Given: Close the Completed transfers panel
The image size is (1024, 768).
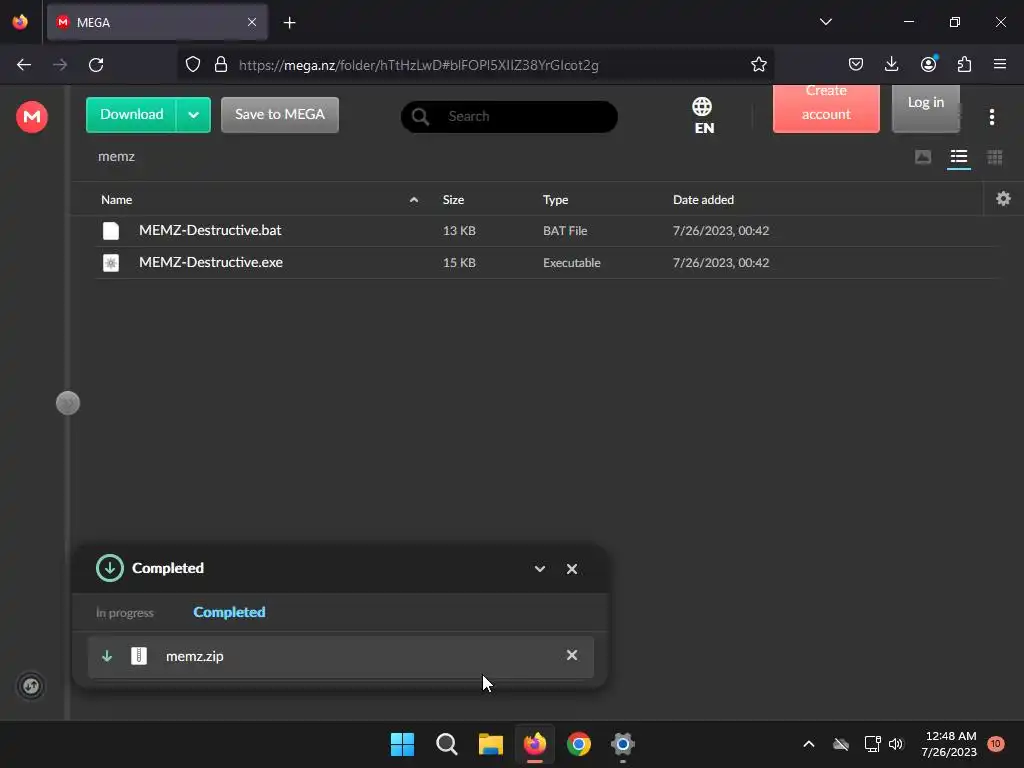Looking at the screenshot, I should pos(571,569).
